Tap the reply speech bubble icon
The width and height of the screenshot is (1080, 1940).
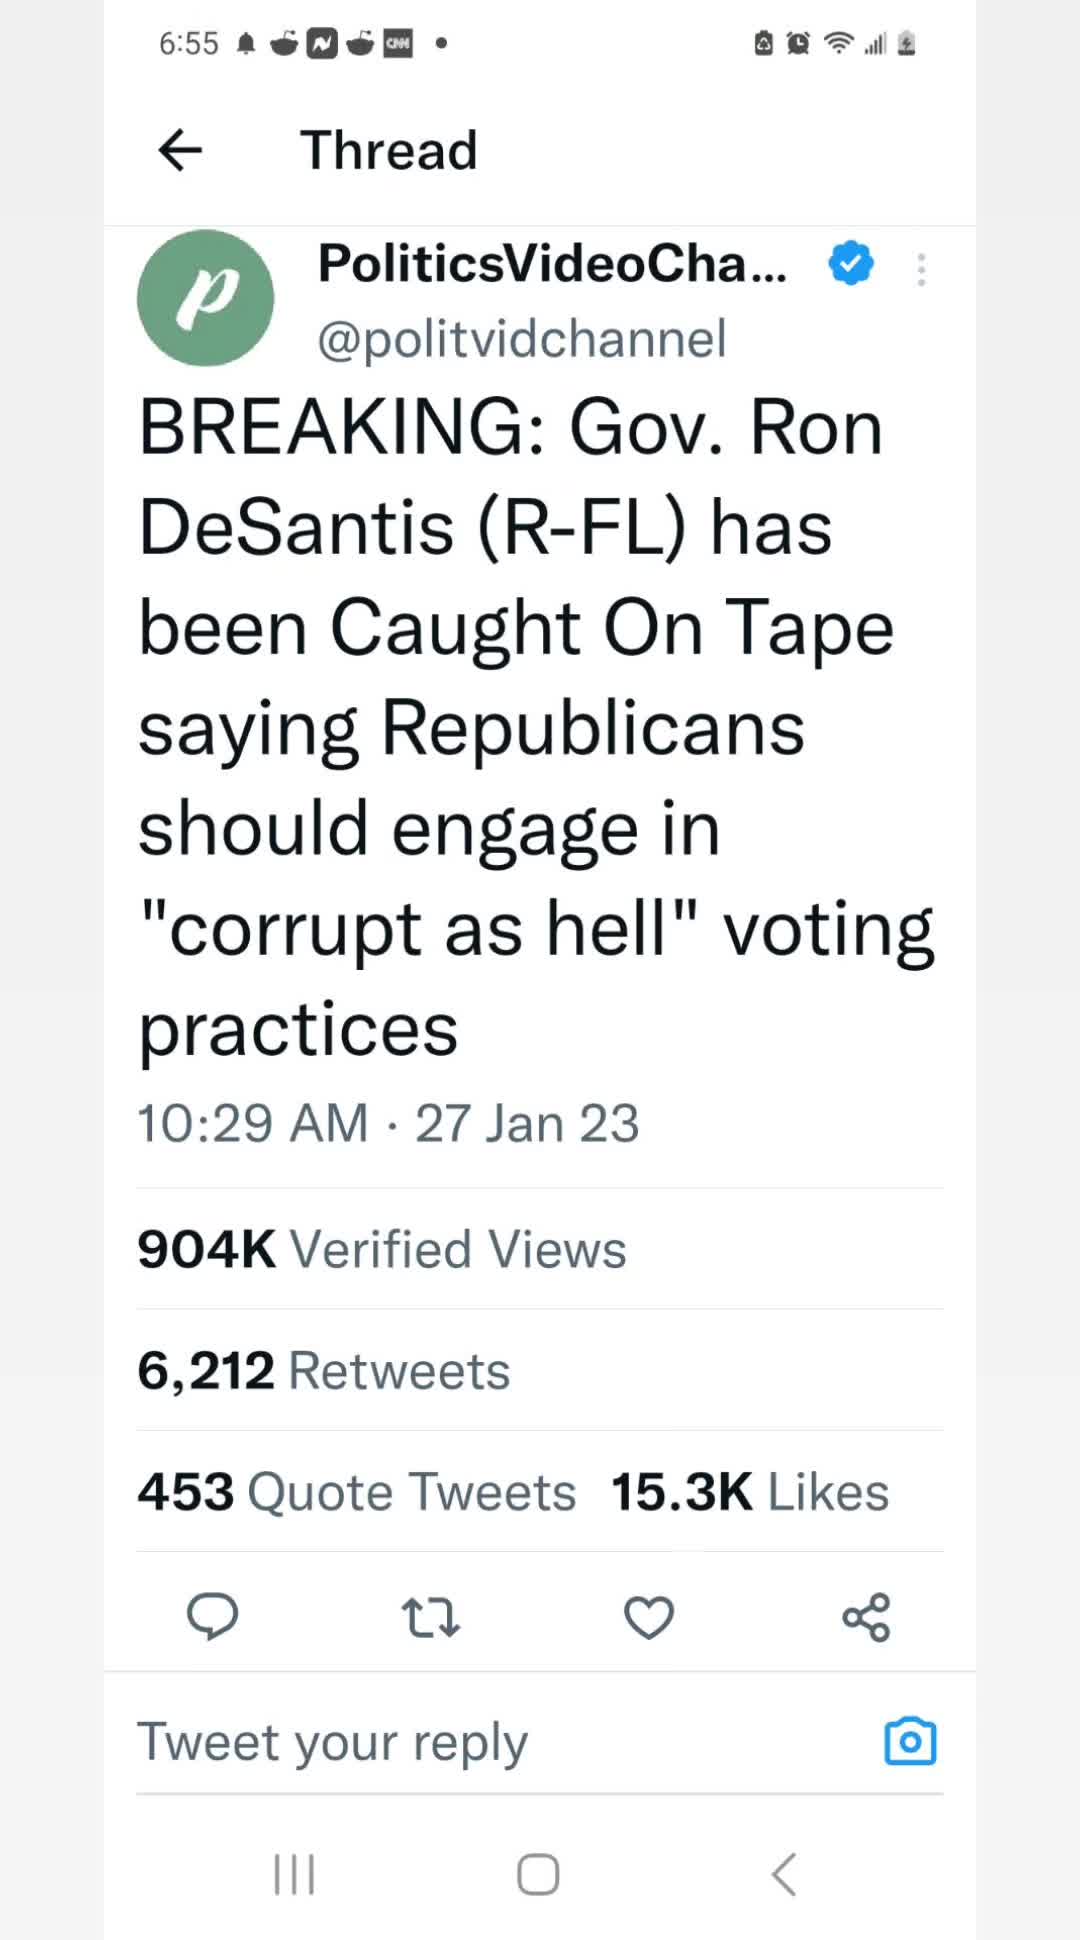(212, 1616)
